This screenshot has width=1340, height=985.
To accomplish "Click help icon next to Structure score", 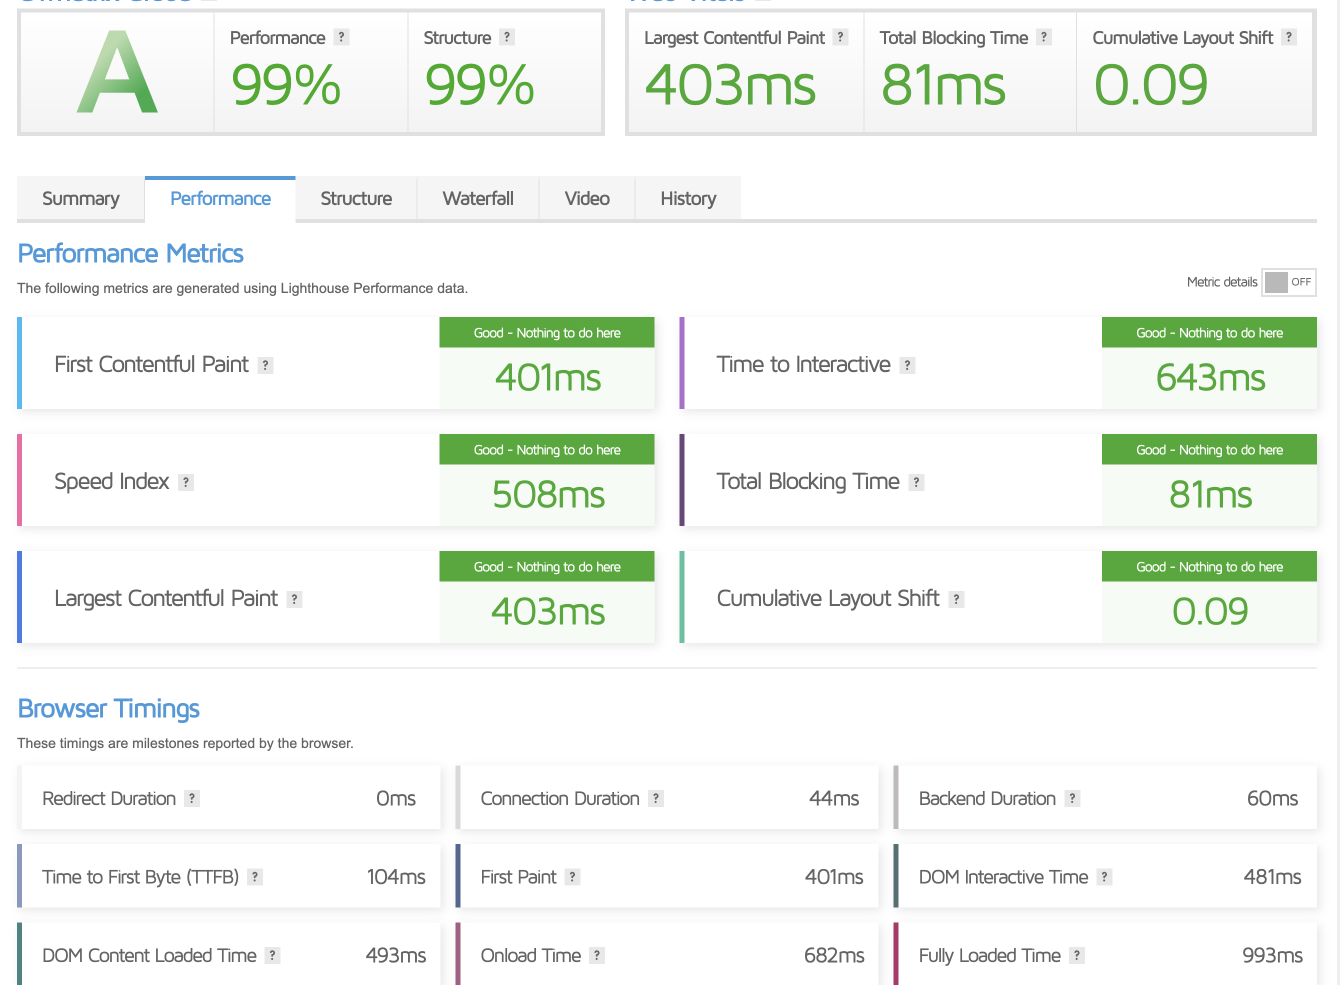I will tap(507, 37).
